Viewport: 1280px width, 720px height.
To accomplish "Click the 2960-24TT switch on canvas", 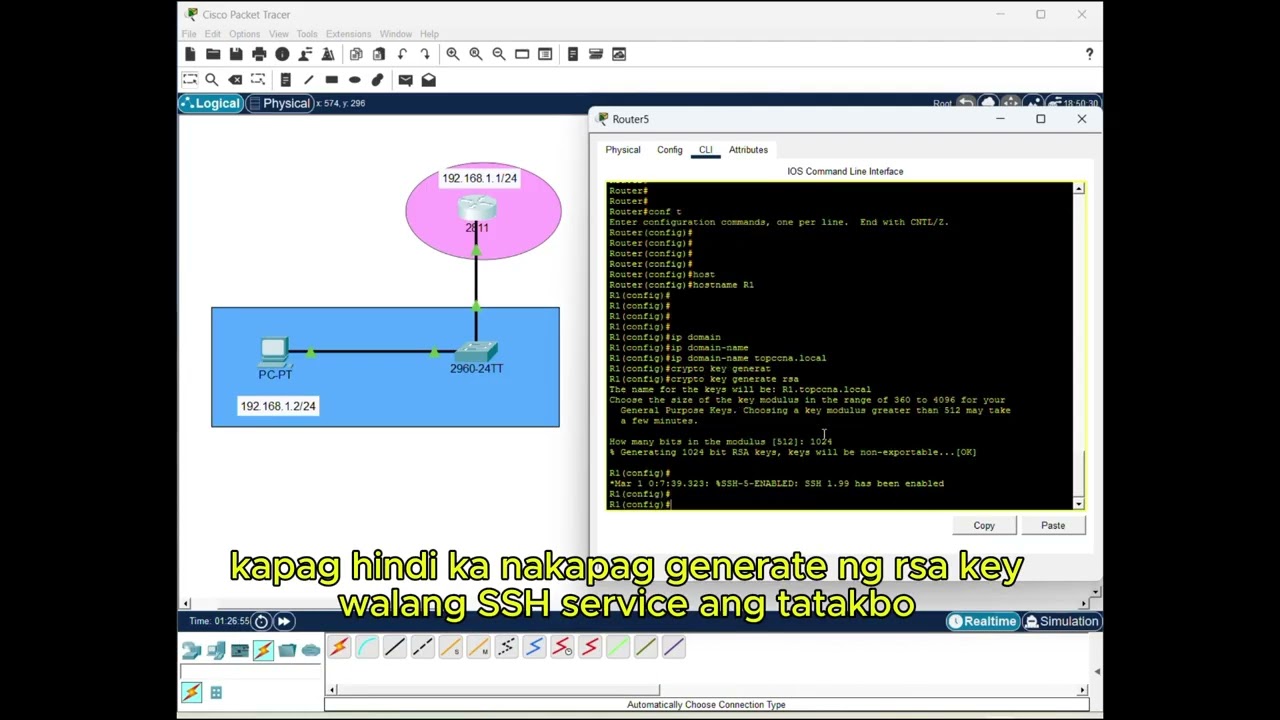I will [x=476, y=352].
